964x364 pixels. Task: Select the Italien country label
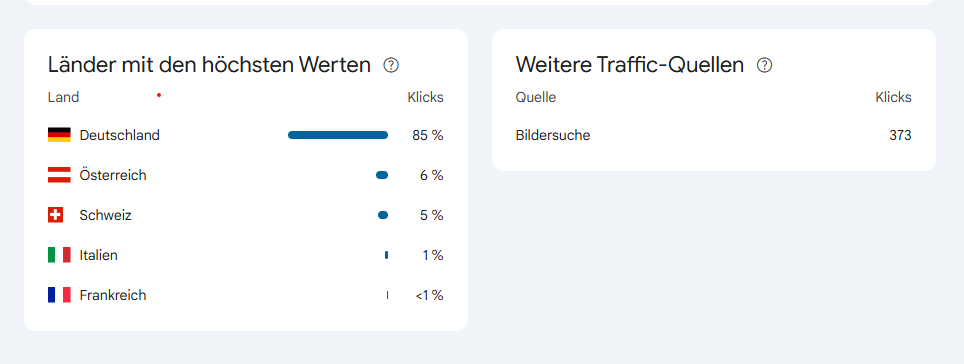(98, 255)
